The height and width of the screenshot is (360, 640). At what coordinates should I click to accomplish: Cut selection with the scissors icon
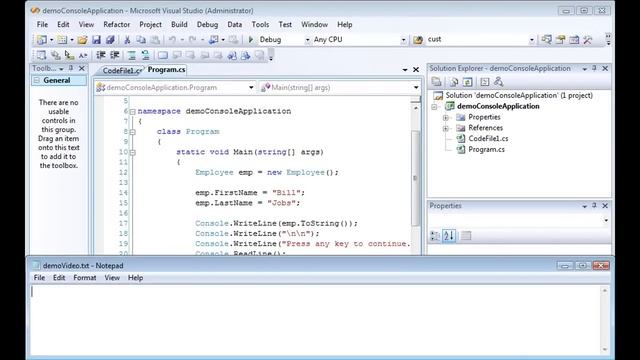click(x=127, y=40)
